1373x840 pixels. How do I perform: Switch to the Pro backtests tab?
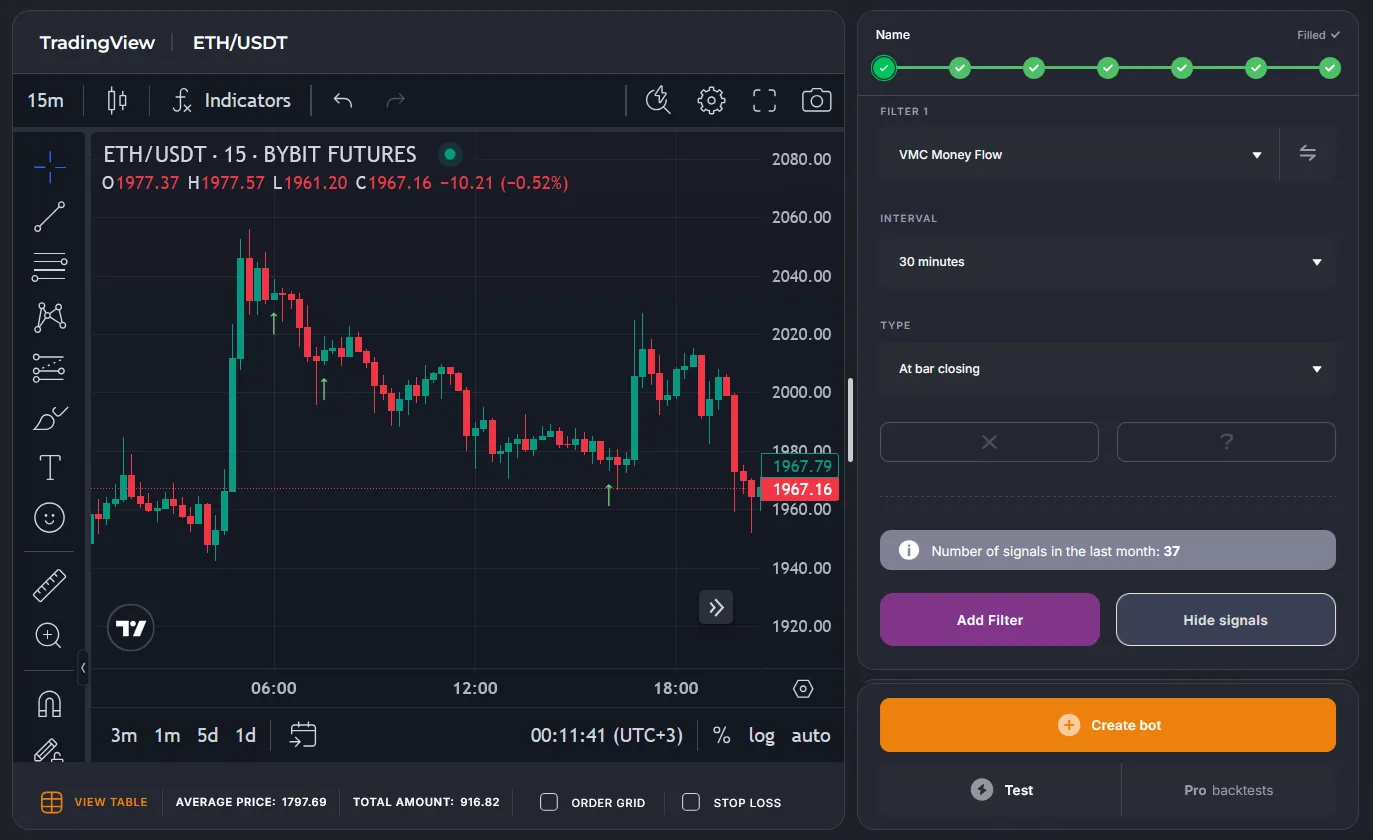click(1228, 790)
